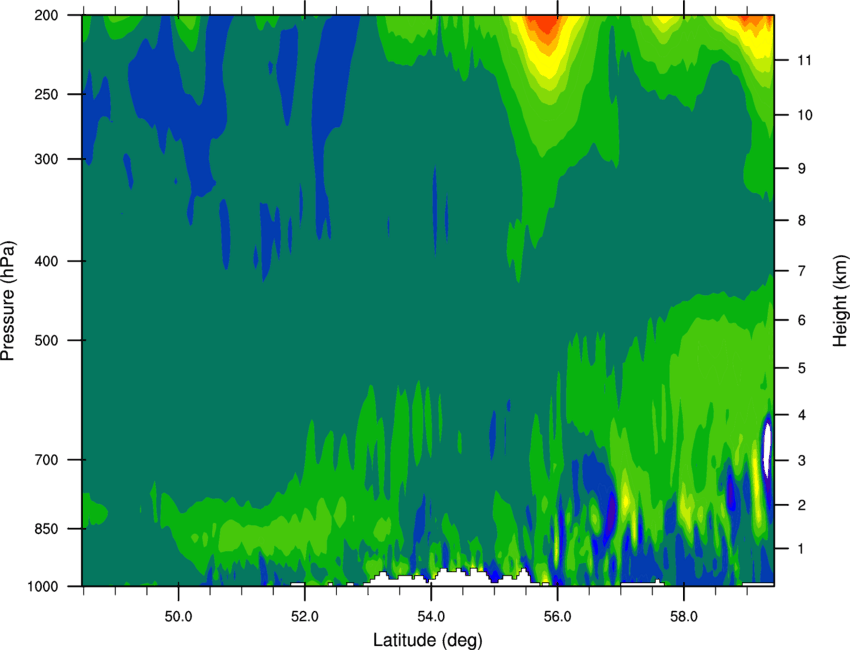The width and height of the screenshot is (850, 650).
Task: Click the 3 km height label
Action: coord(802,461)
